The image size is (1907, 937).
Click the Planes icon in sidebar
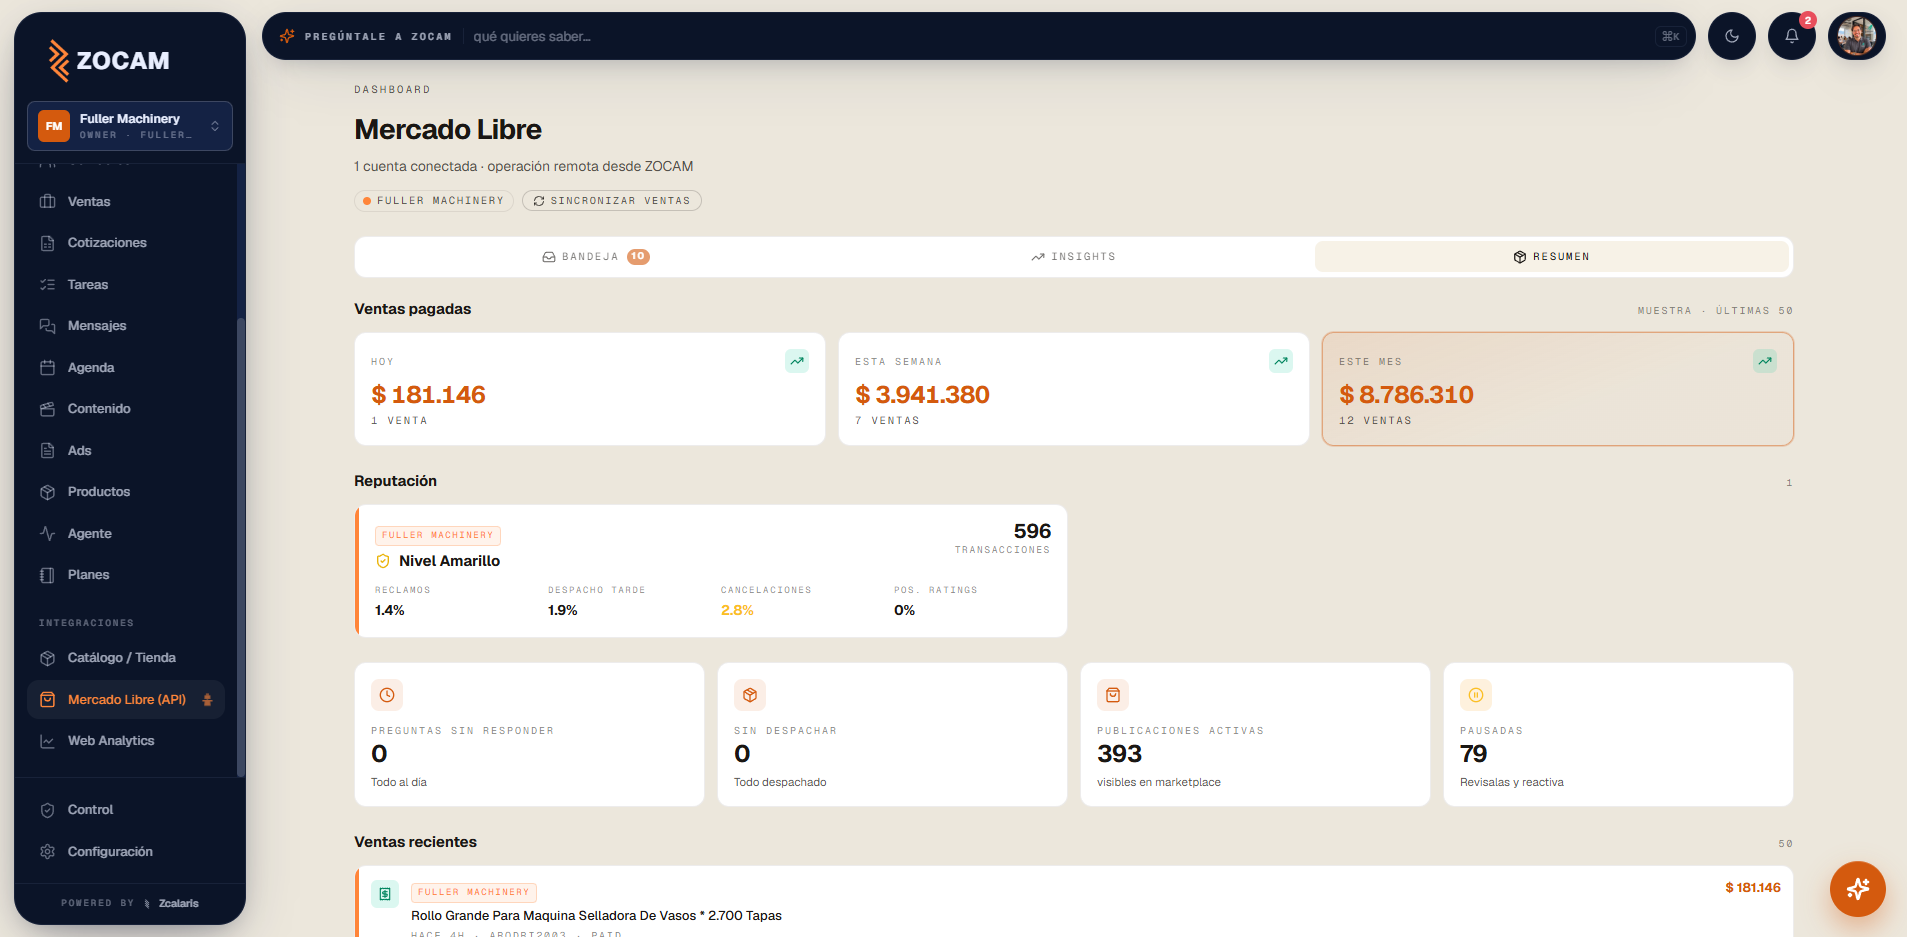point(47,575)
